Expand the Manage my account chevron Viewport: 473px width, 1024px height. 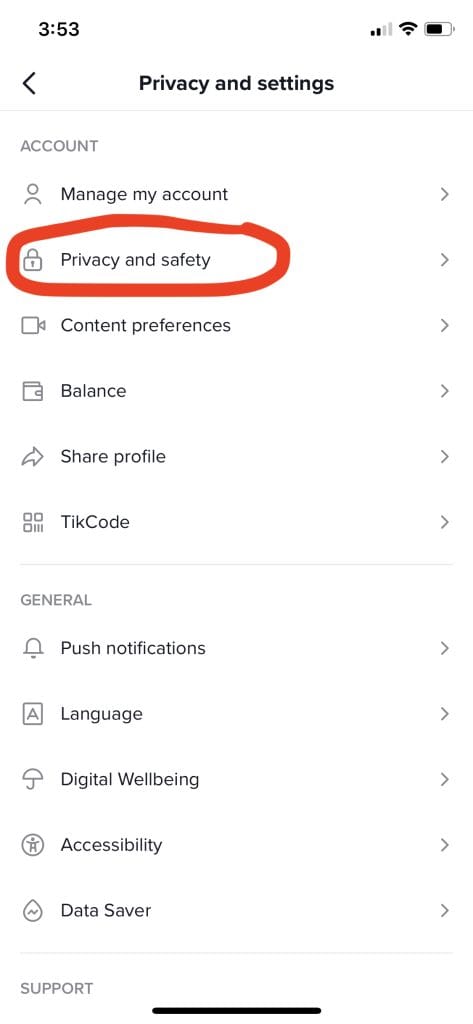pos(444,194)
